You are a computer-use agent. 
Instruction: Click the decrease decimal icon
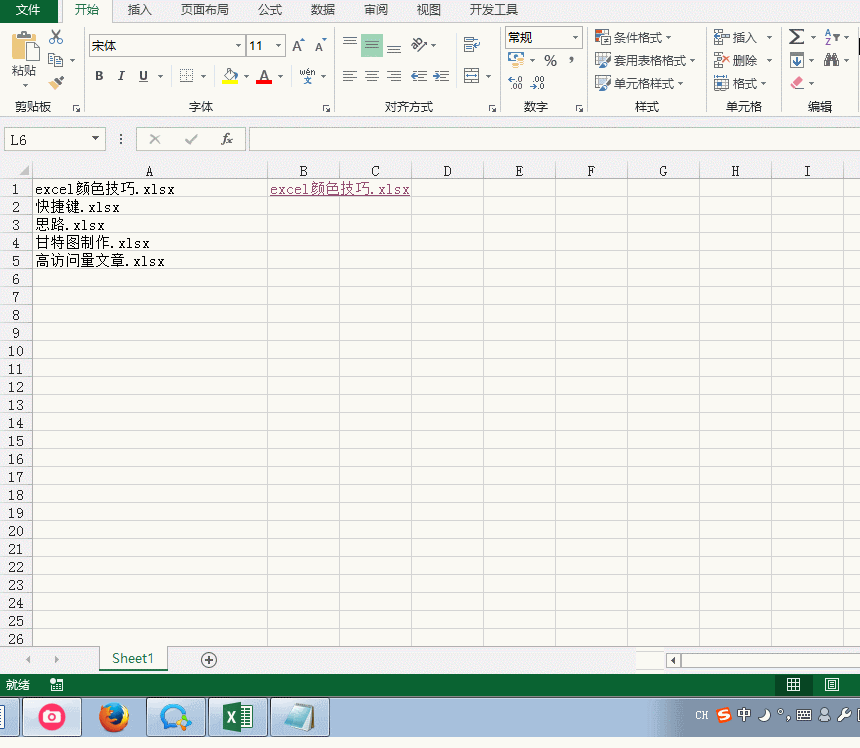coord(538,83)
